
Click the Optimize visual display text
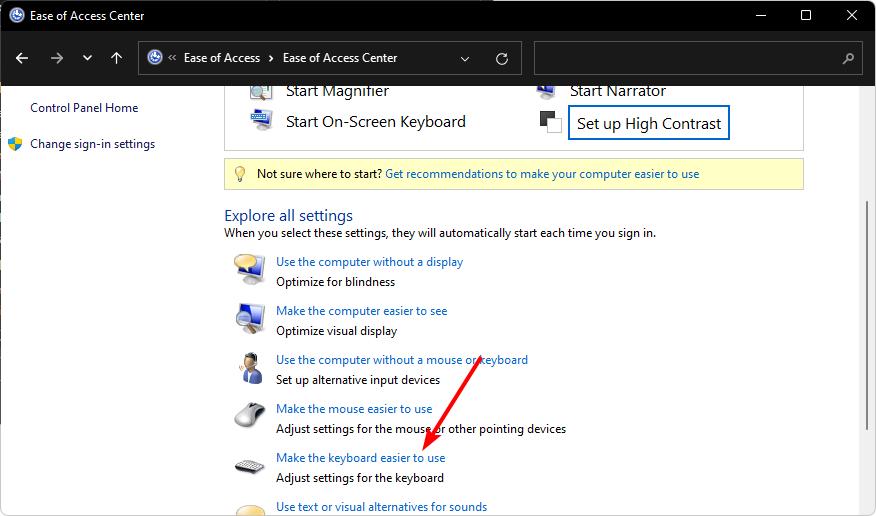[x=336, y=331]
